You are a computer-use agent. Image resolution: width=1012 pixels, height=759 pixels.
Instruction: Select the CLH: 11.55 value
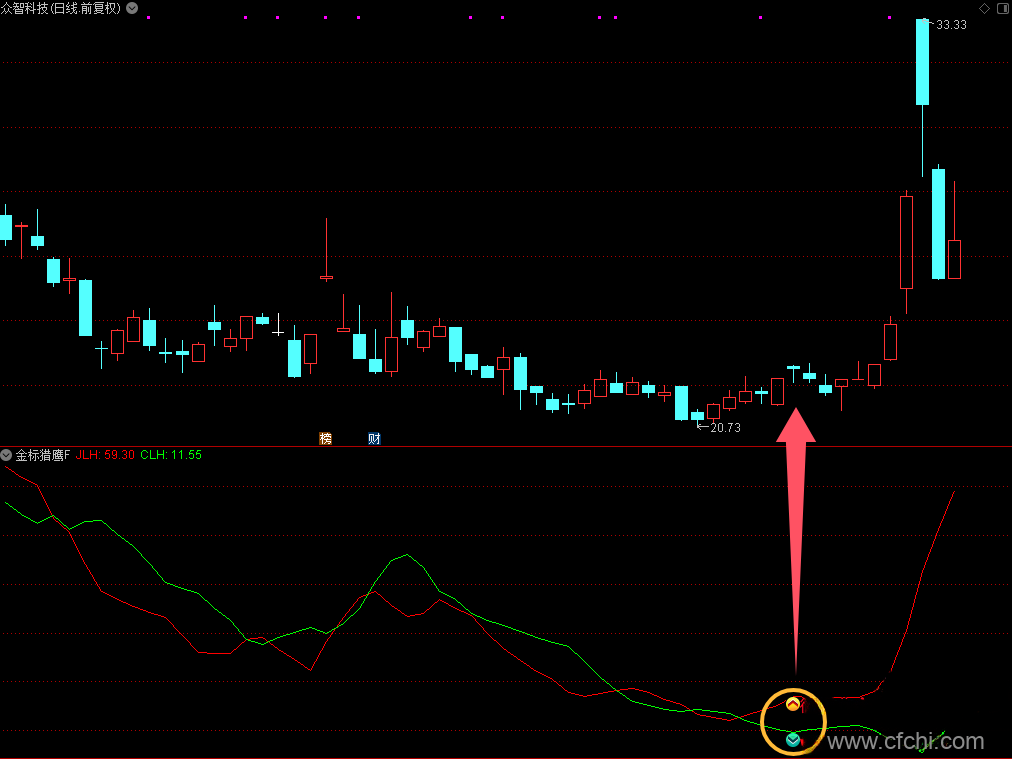pos(171,455)
